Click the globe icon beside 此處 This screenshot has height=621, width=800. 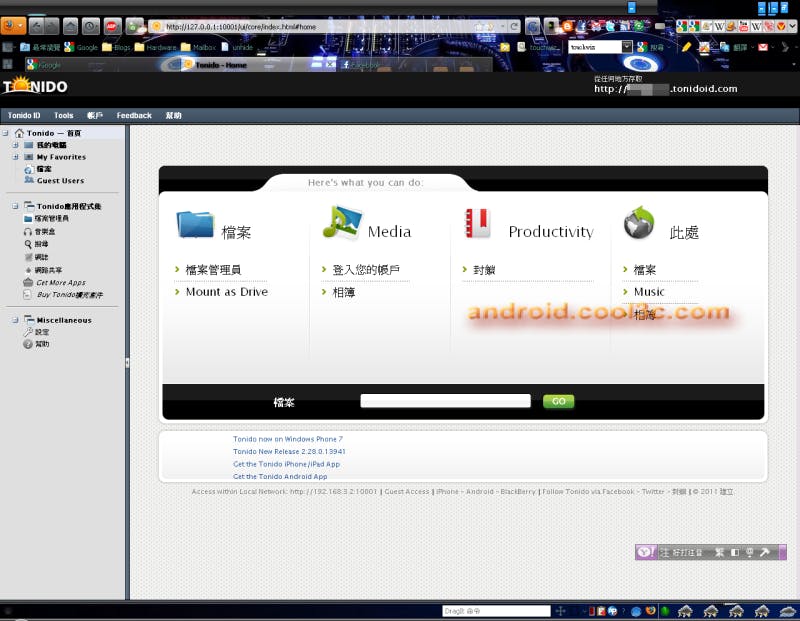click(639, 222)
